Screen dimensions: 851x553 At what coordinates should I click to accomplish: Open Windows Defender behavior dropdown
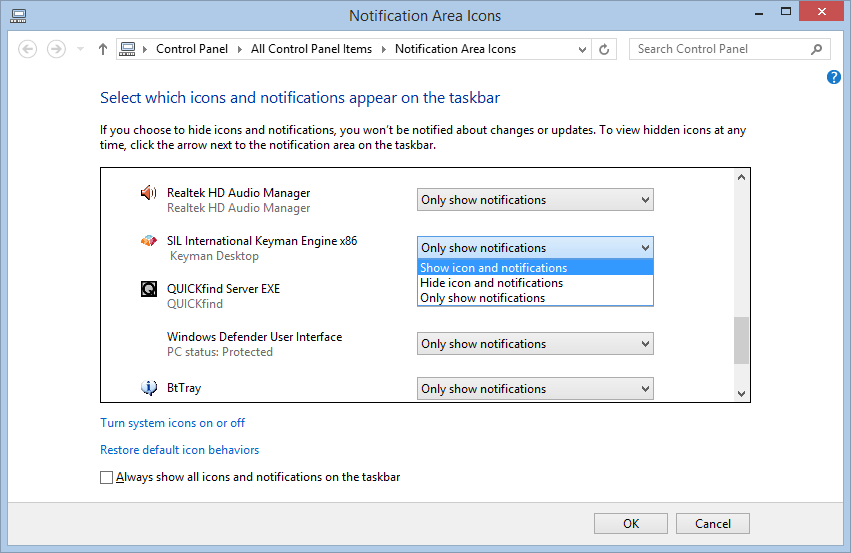click(x=535, y=344)
